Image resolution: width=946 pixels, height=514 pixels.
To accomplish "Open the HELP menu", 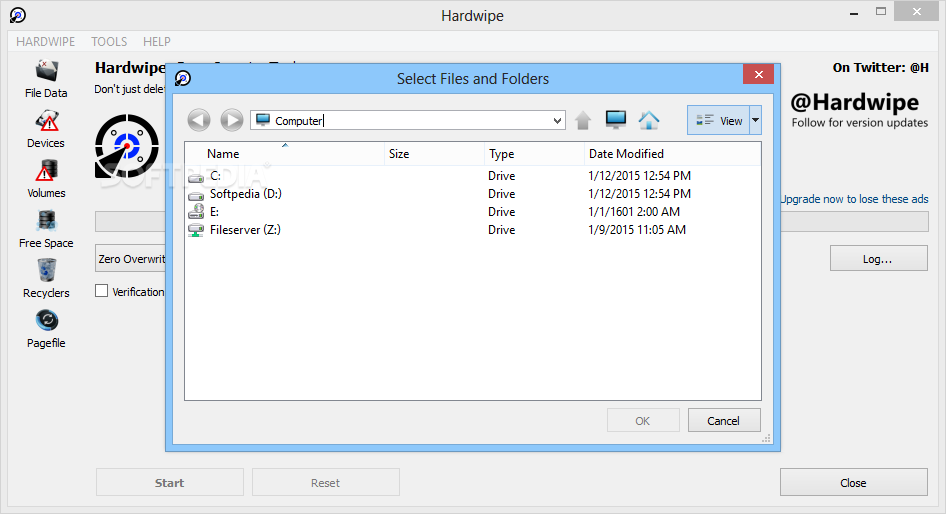I will pos(157,42).
